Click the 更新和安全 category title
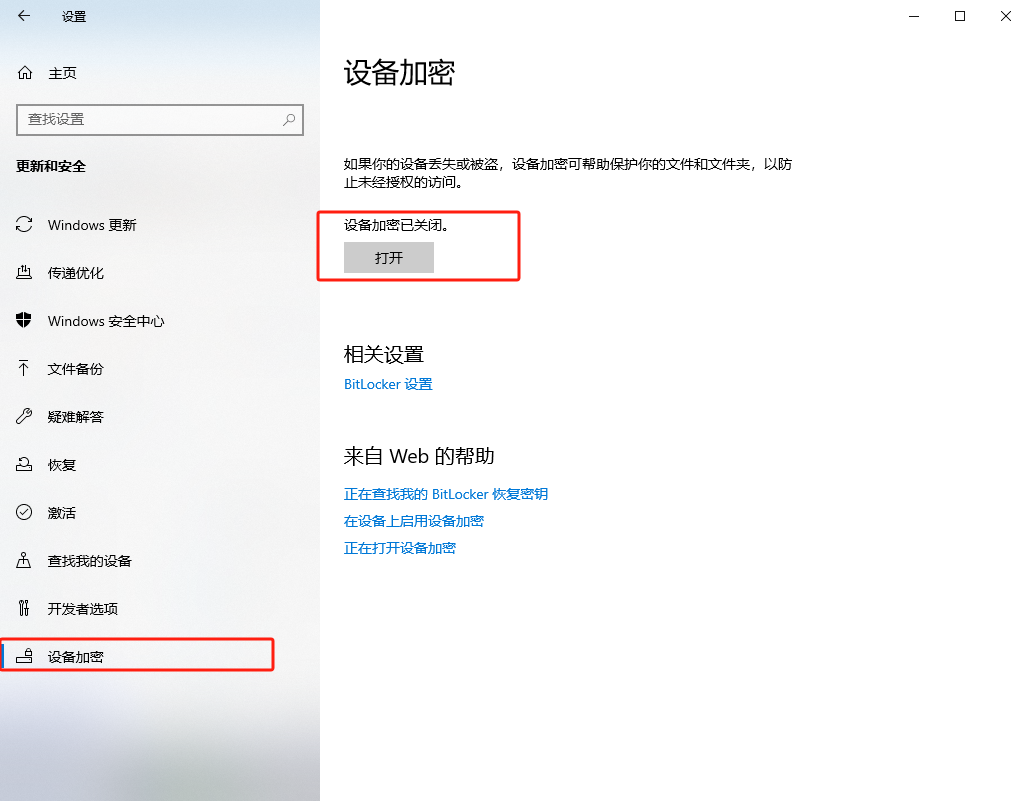The width and height of the screenshot is (1029, 801). click(51, 166)
